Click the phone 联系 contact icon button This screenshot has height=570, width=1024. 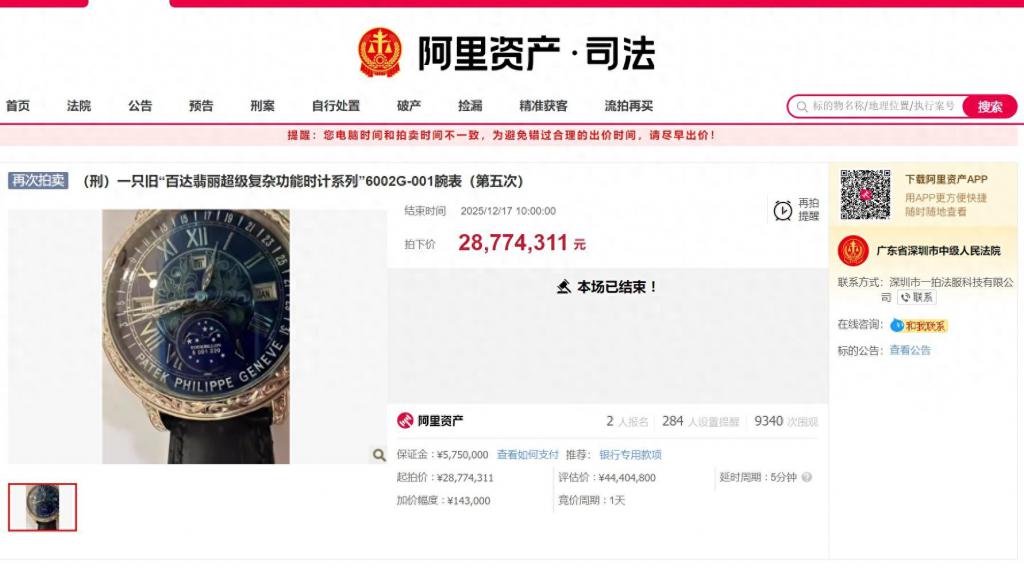916,298
